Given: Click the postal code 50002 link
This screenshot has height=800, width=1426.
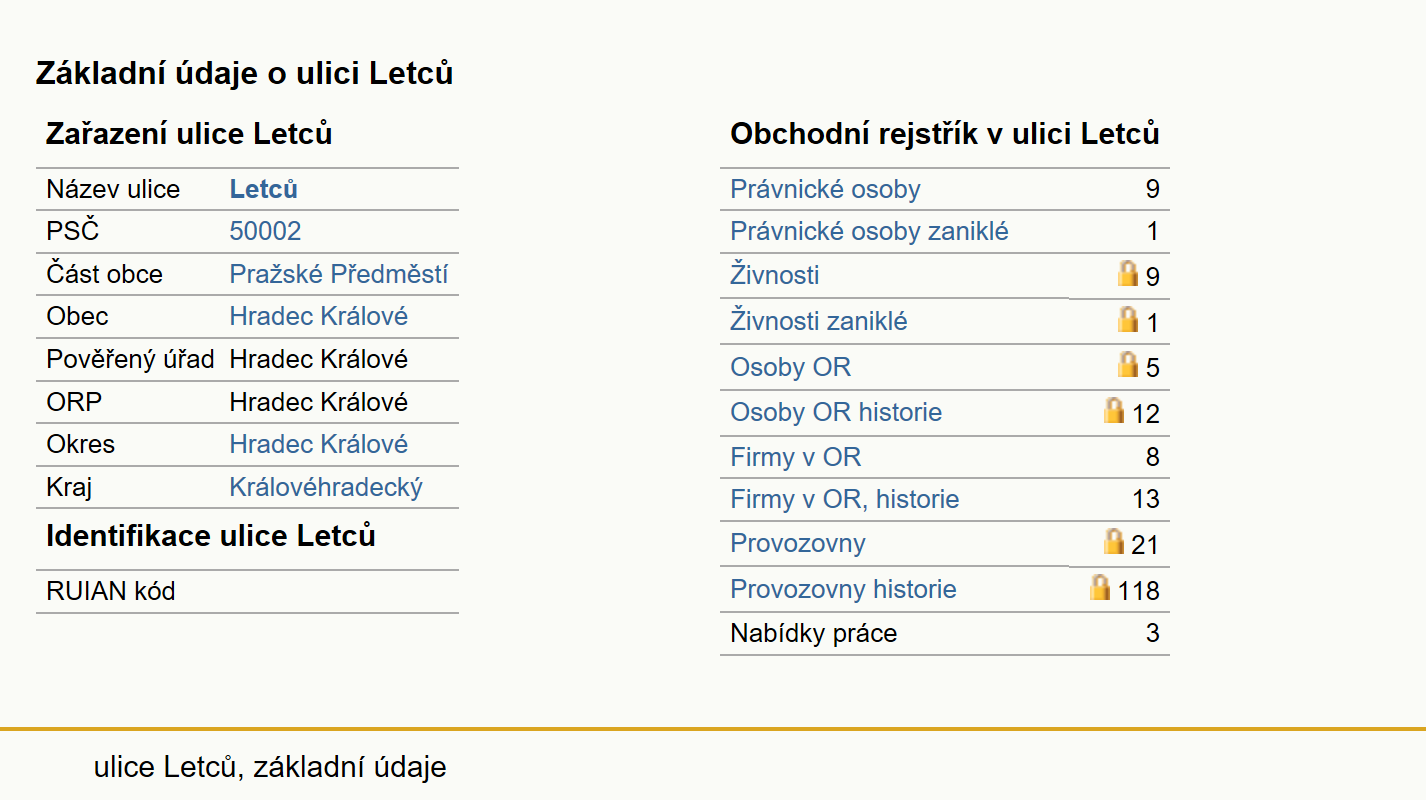Looking at the screenshot, I should [x=265, y=231].
